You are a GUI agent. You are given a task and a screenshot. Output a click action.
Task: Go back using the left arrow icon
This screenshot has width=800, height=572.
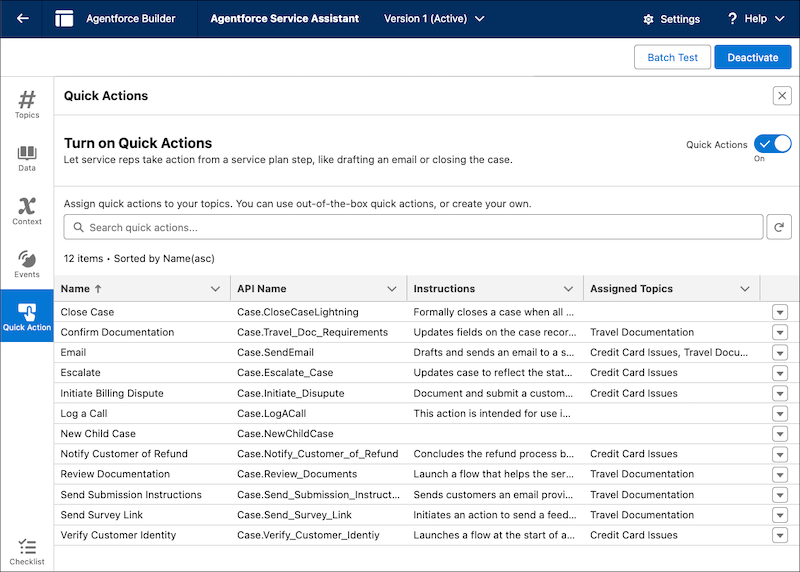tap(22, 18)
